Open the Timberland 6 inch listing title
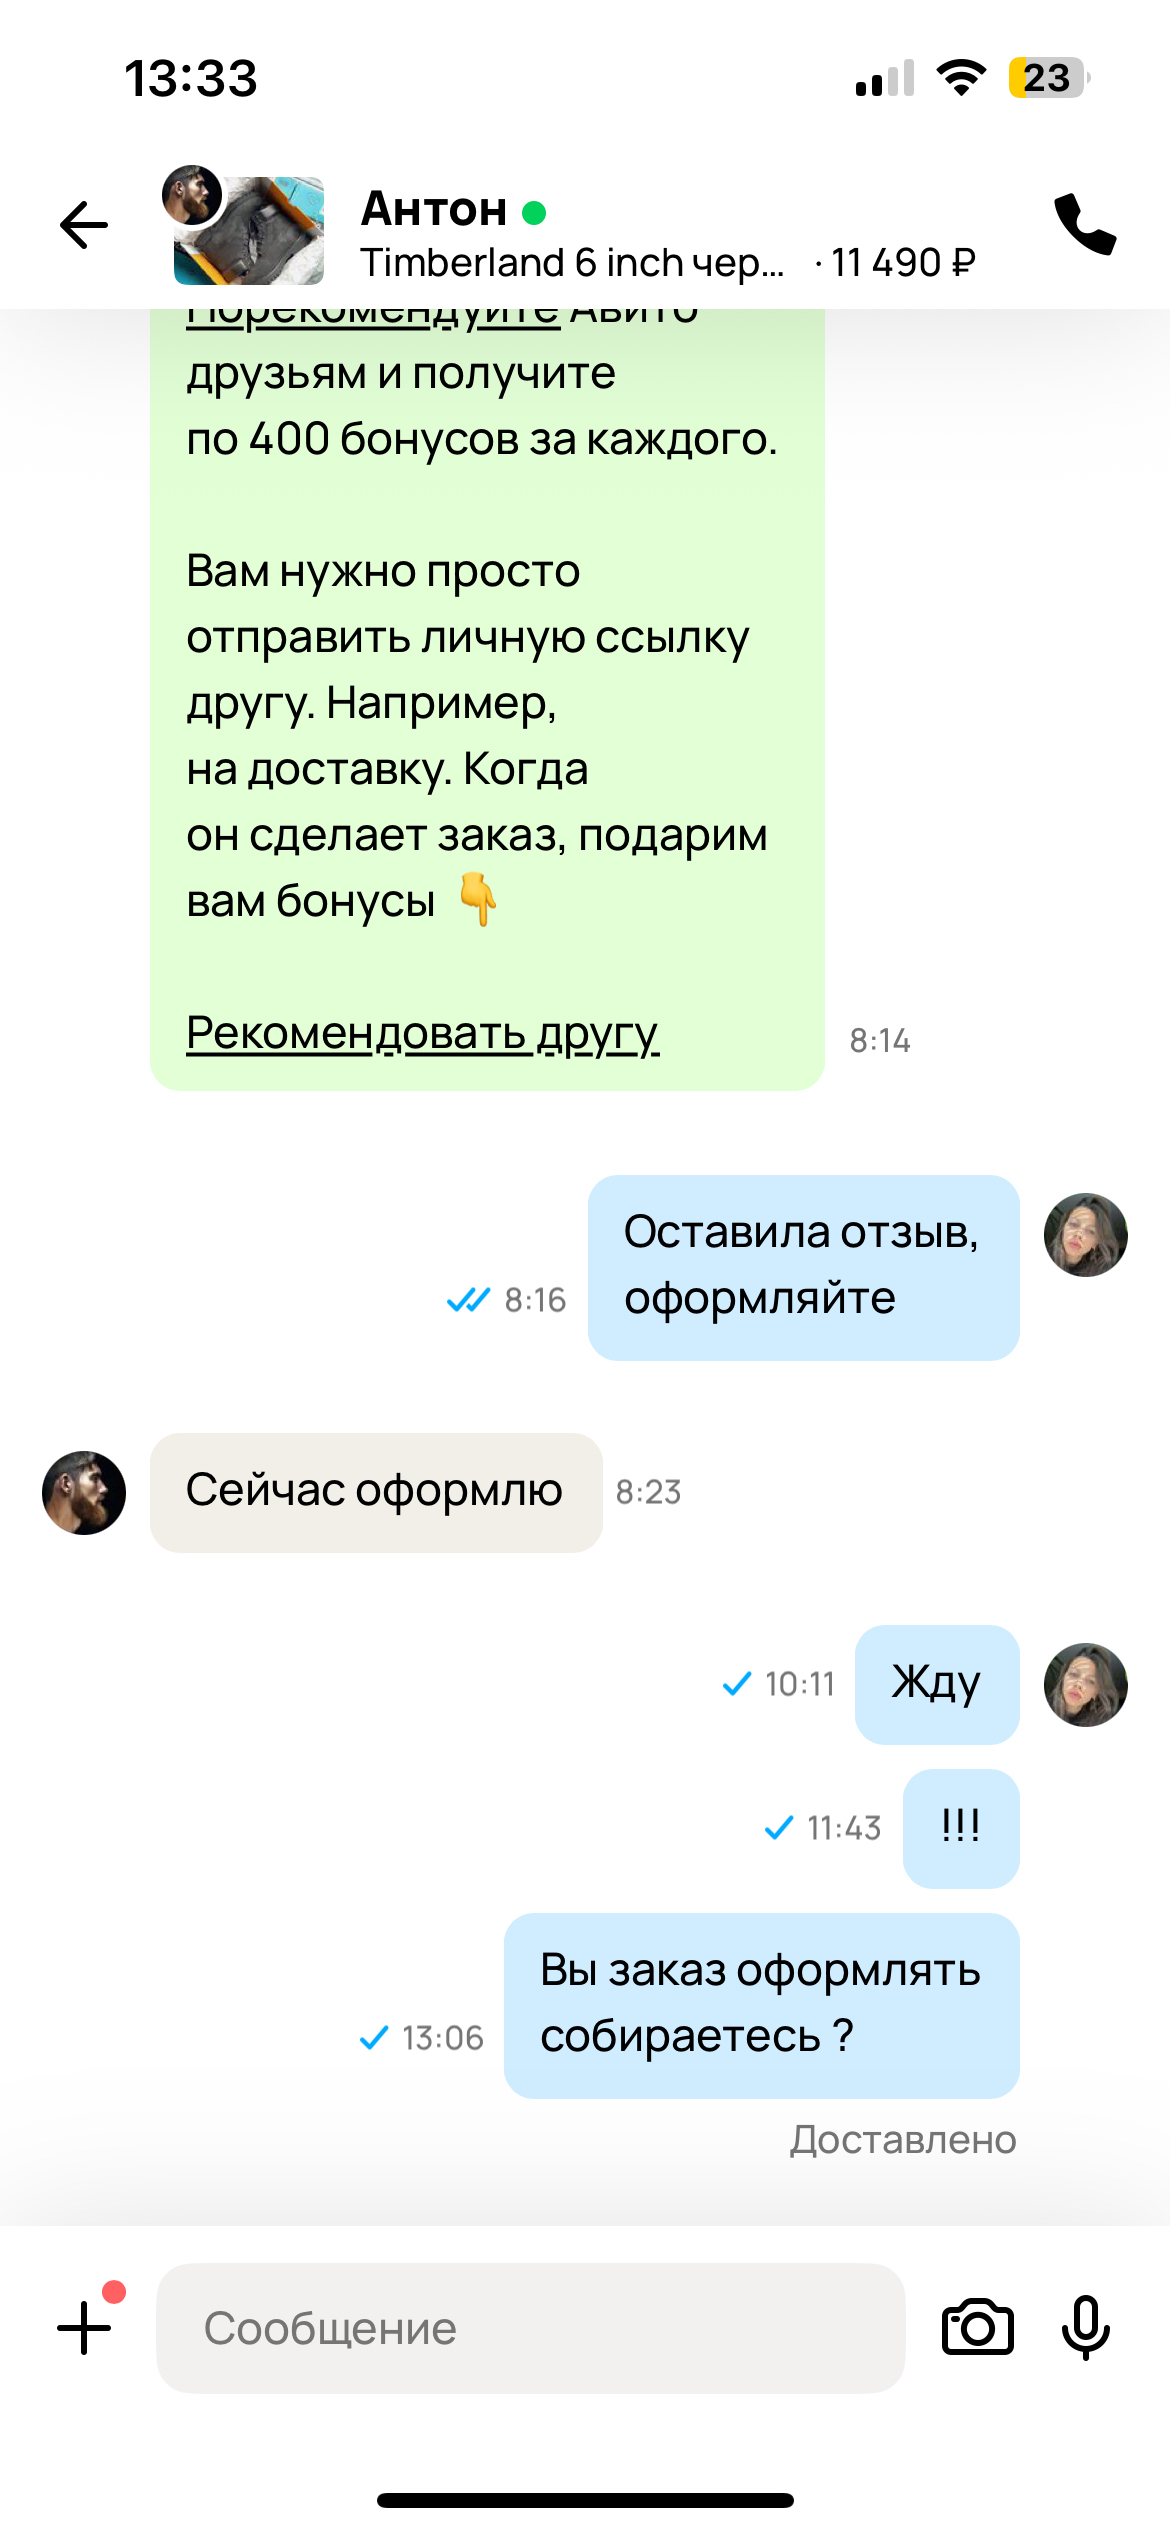Viewport: 1170px width, 2532px height. point(572,263)
